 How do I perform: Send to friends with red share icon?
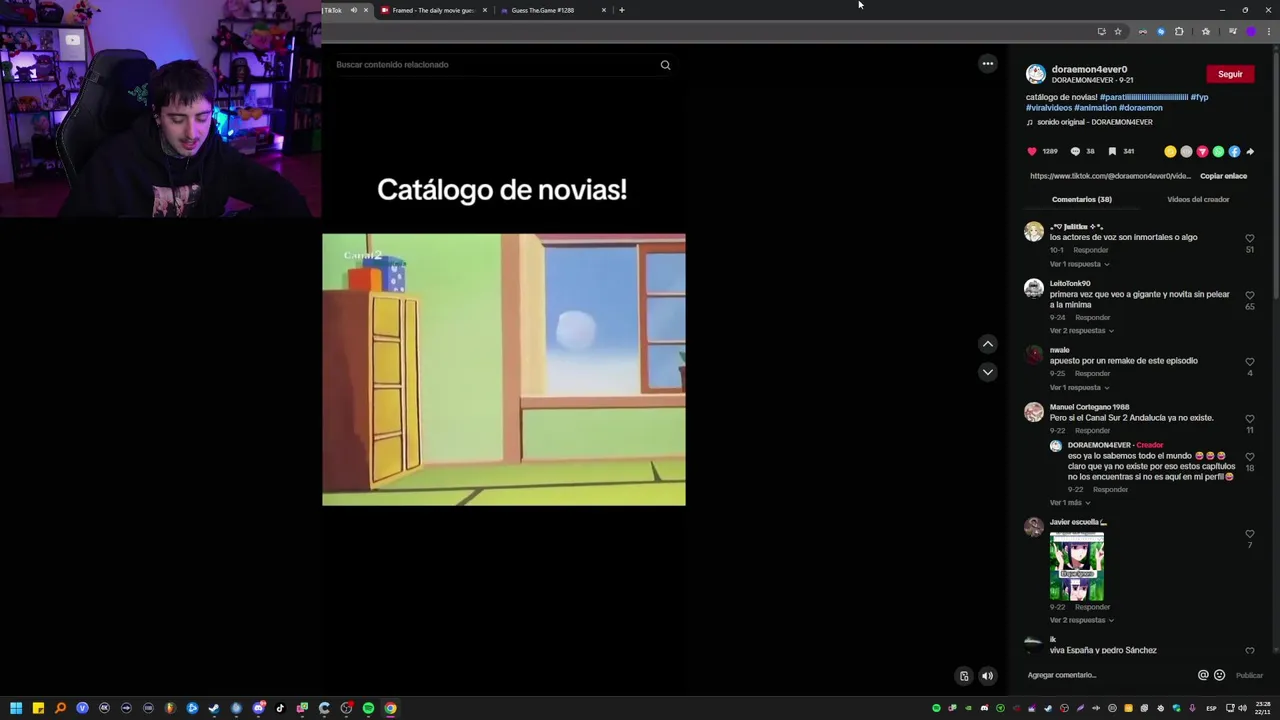(x=1202, y=152)
